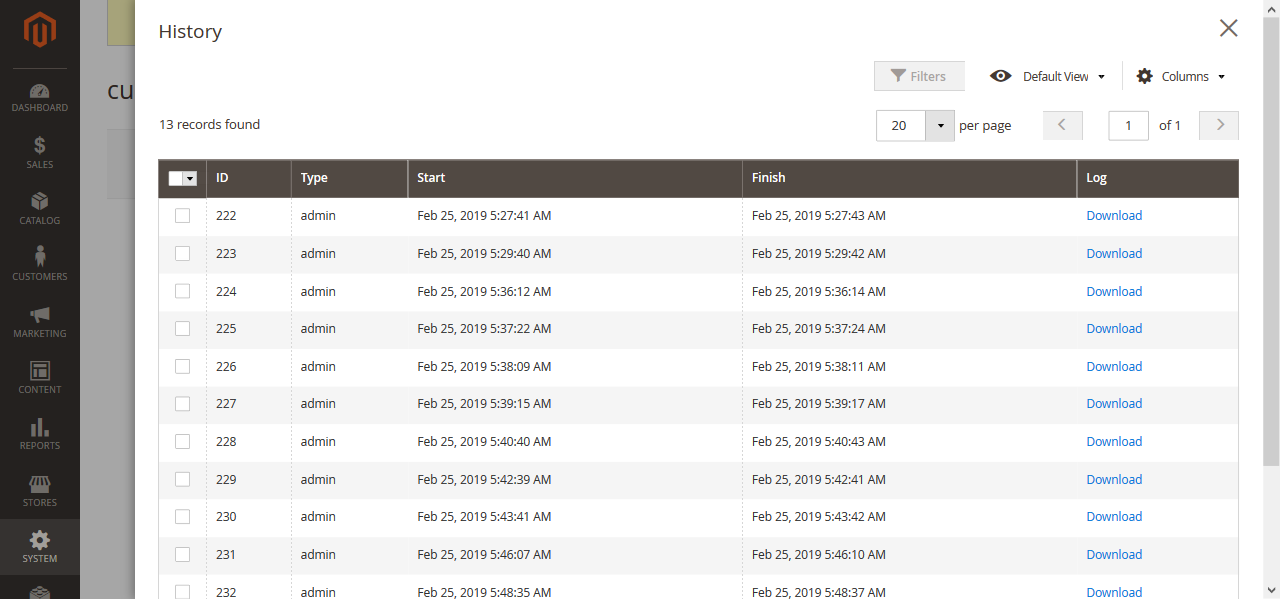This screenshot has width=1280, height=599.
Task: Click the Magento logo icon
Action: click(39, 31)
